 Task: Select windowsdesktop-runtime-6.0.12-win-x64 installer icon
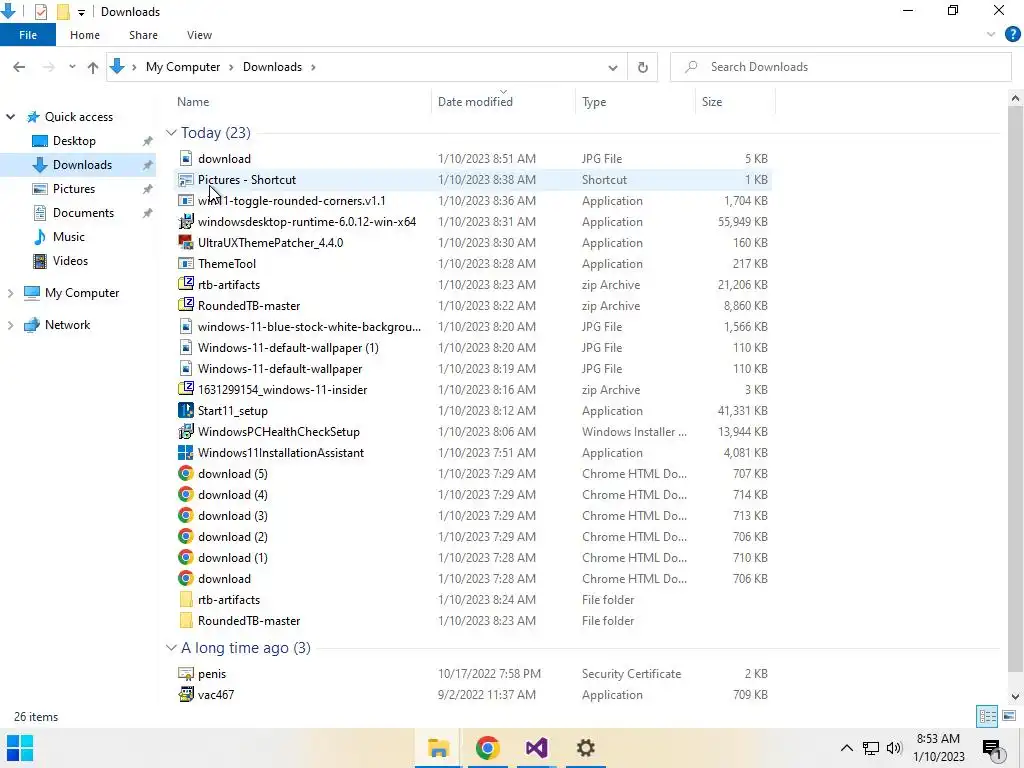click(x=185, y=221)
